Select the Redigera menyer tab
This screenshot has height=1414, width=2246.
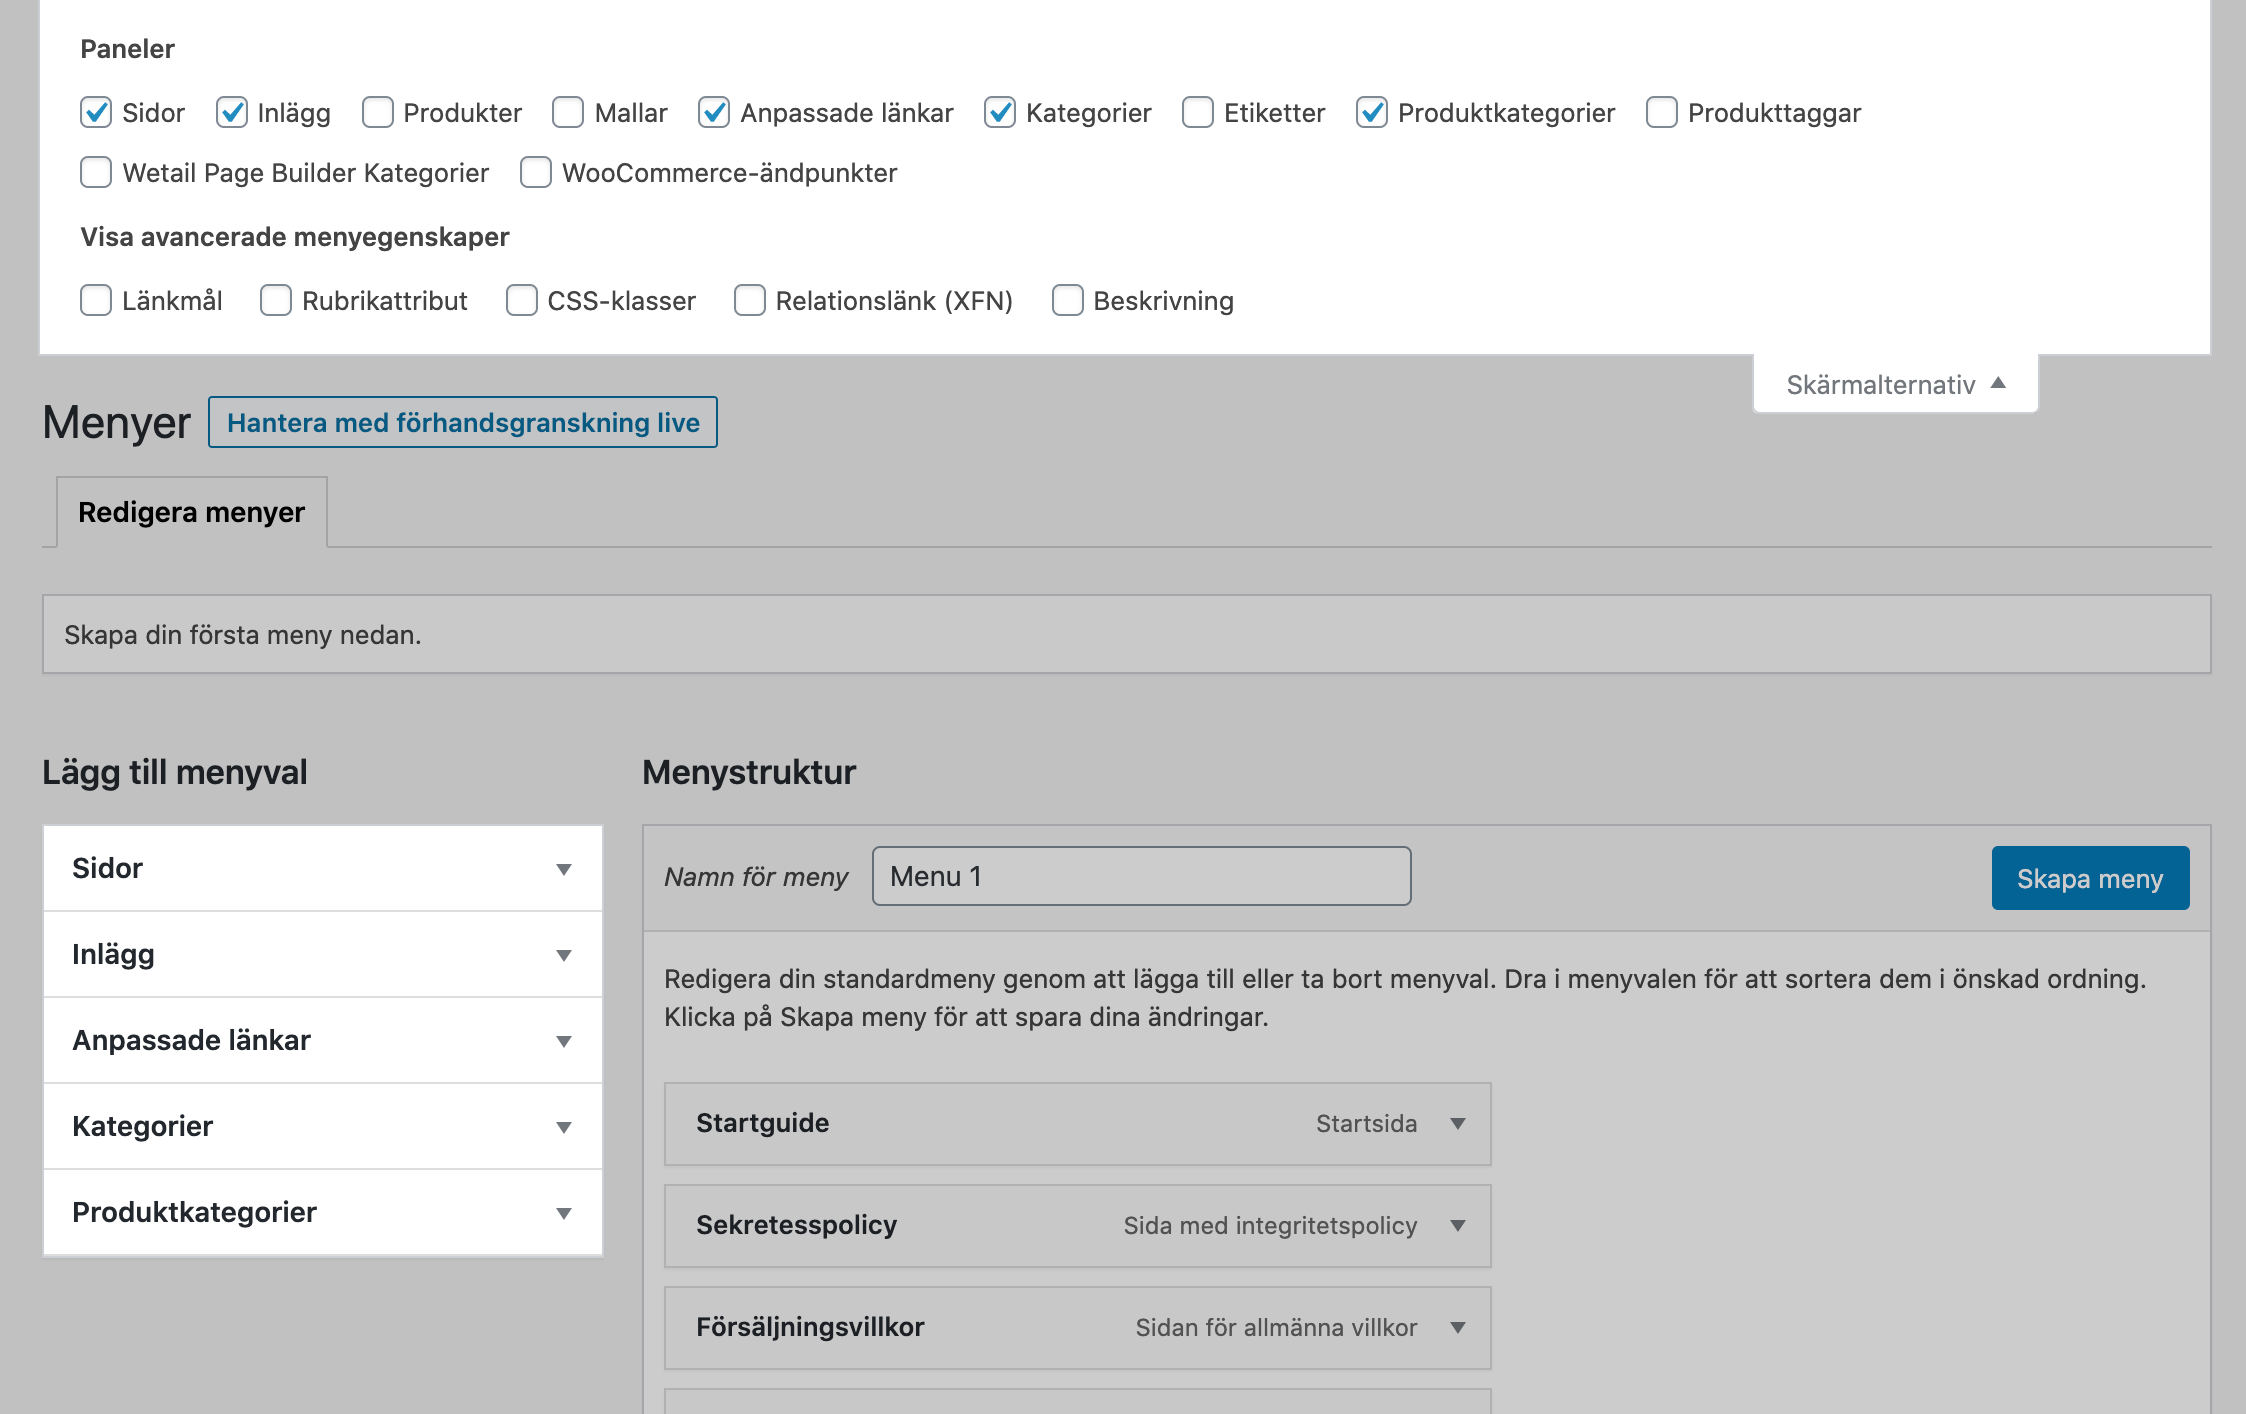click(192, 512)
